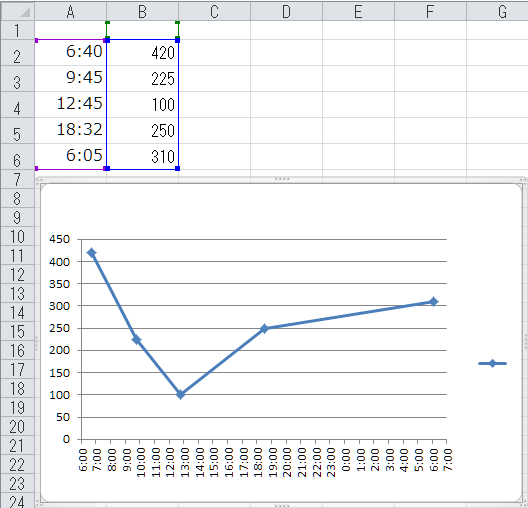This screenshot has height=508, width=528.
Task: Select column D header
Action: point(287,11)
